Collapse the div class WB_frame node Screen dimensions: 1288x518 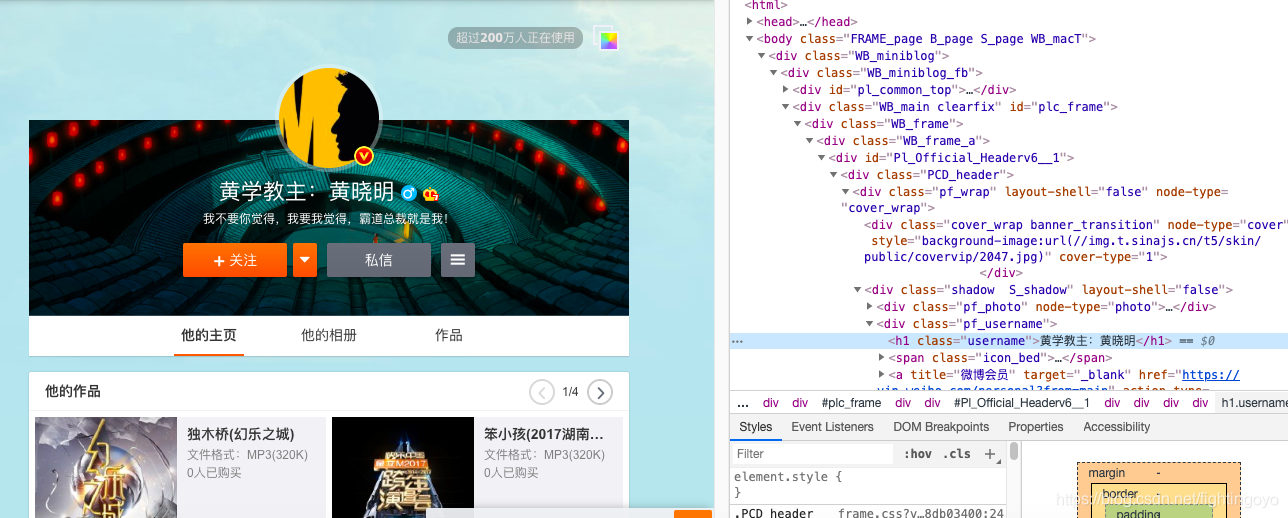click(798, 124)
